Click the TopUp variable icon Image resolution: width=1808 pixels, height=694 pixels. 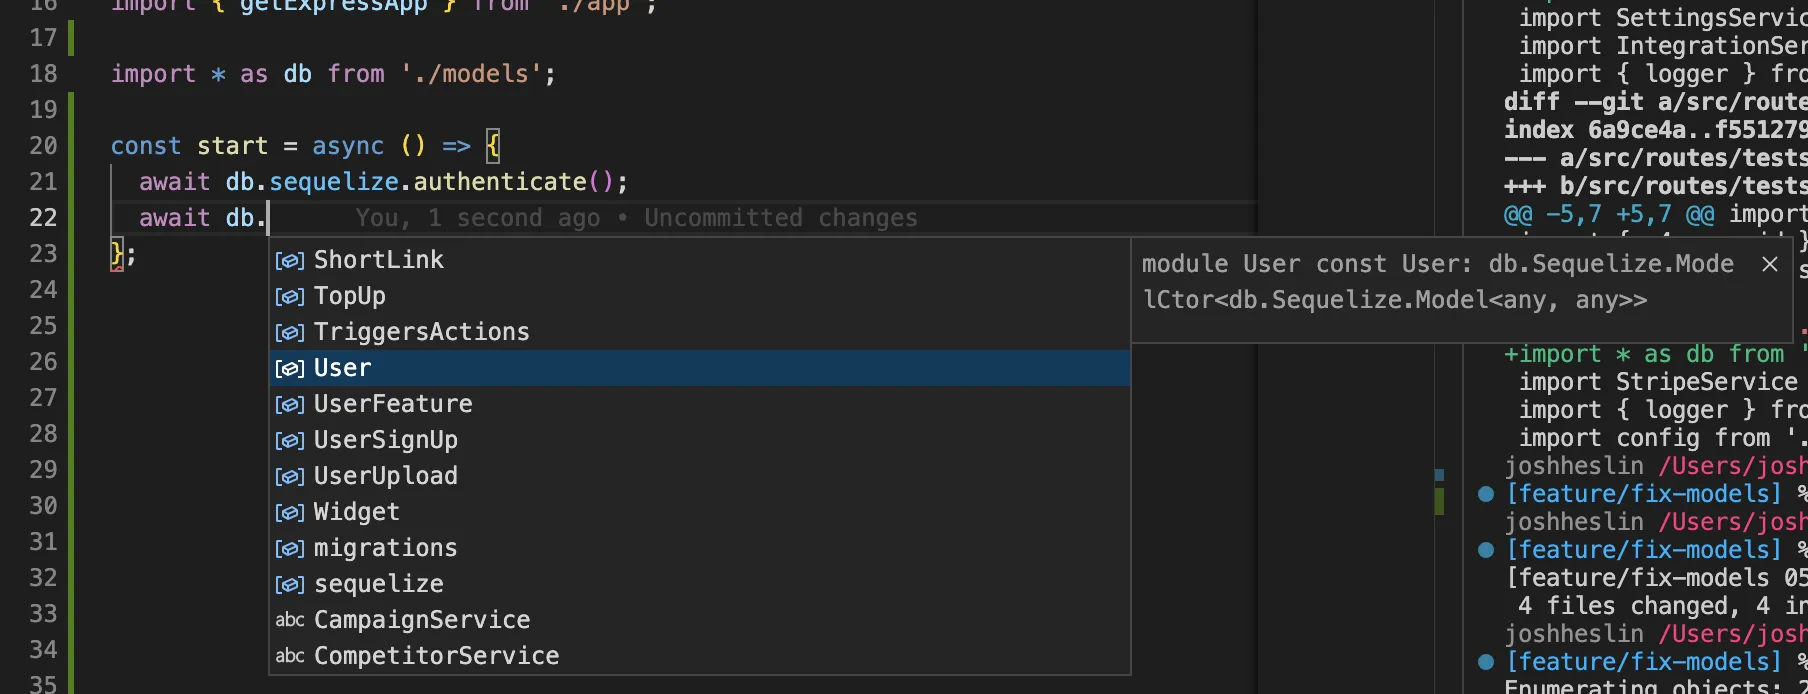tap(290, 297)
